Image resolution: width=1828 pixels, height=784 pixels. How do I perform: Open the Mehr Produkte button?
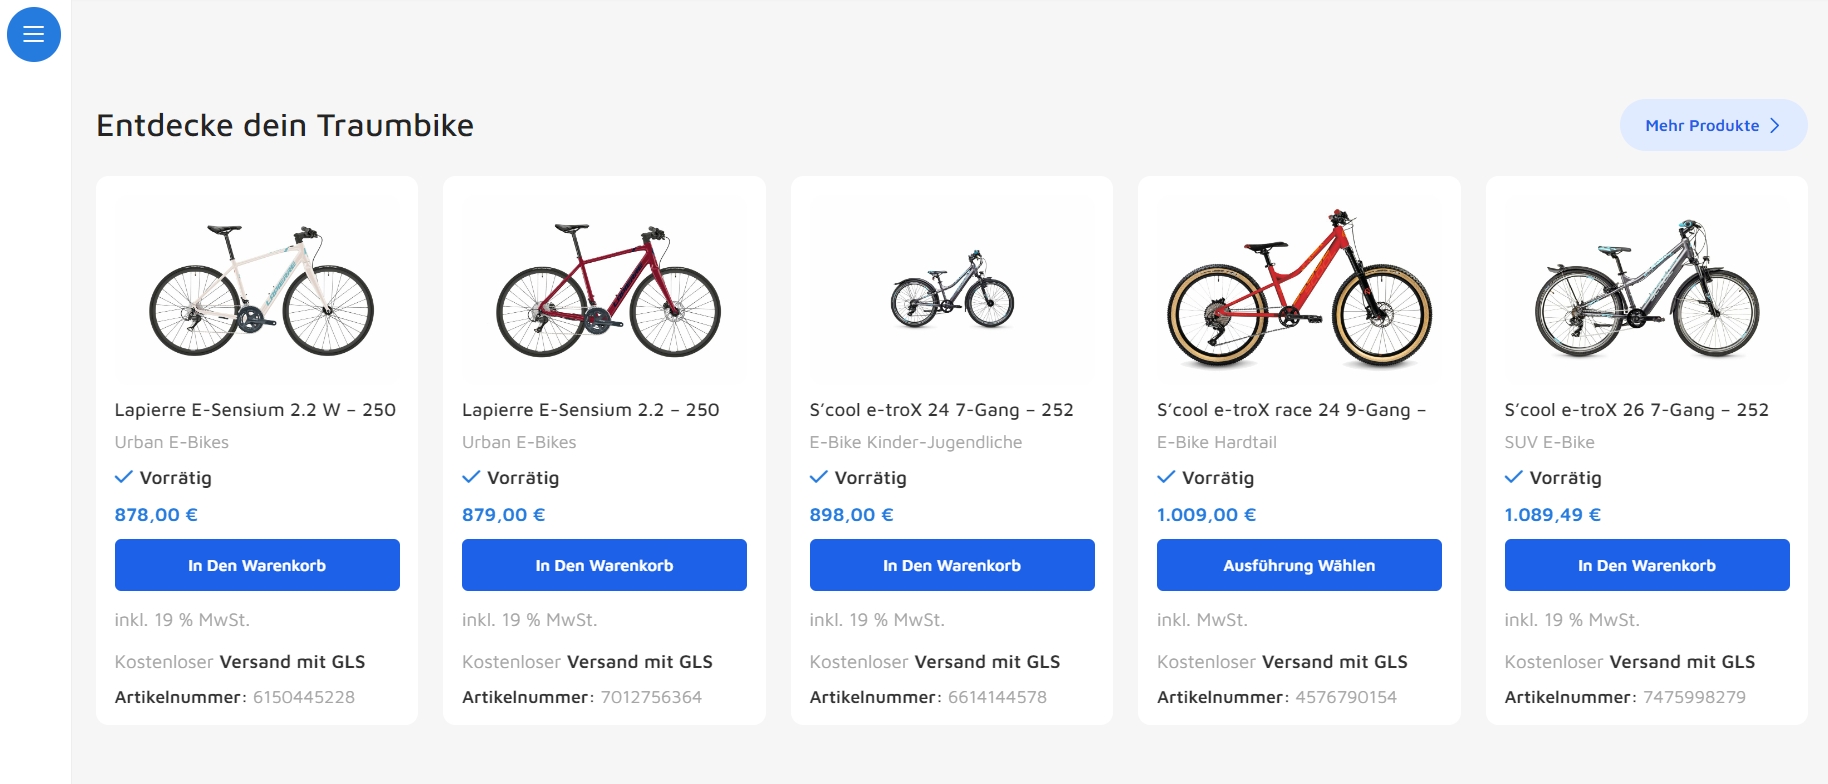(1713, 125)
